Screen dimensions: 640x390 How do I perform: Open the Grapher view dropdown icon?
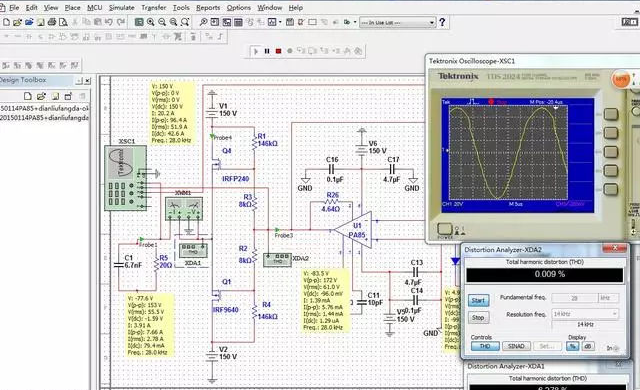point(274,22)
